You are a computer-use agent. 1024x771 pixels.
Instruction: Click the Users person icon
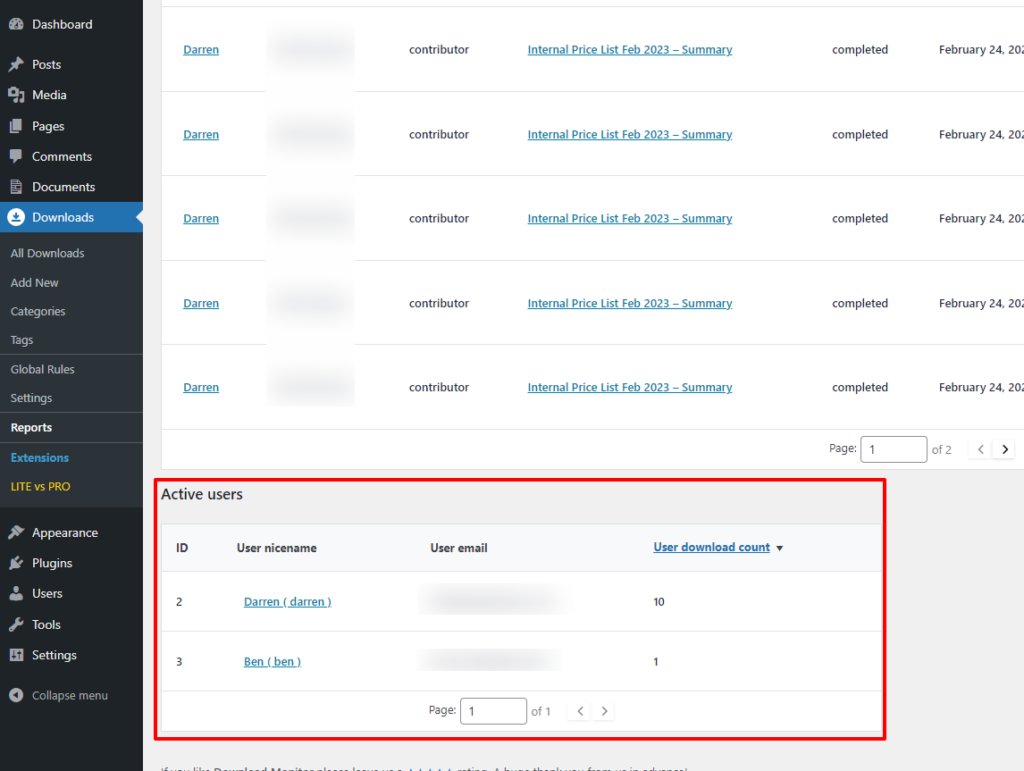tap(16, 593)
